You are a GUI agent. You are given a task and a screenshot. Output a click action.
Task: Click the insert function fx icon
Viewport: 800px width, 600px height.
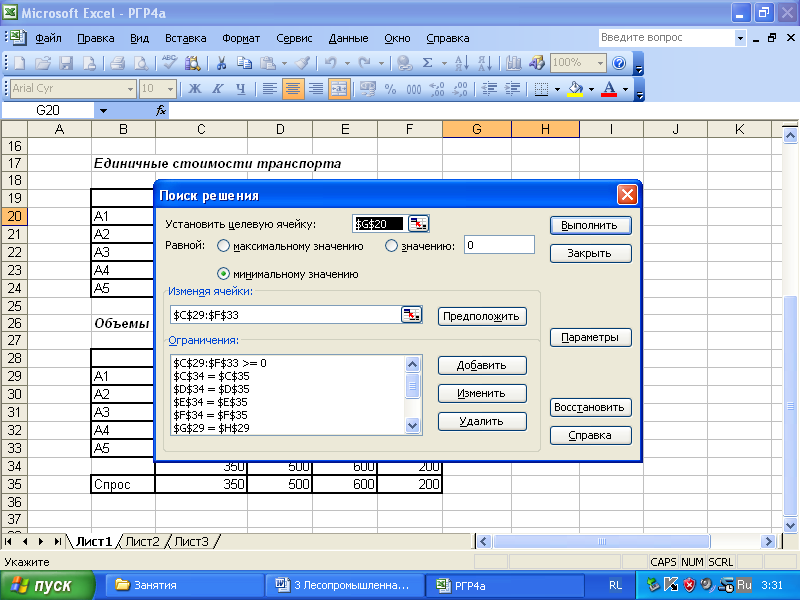click(x=161, y=110)
